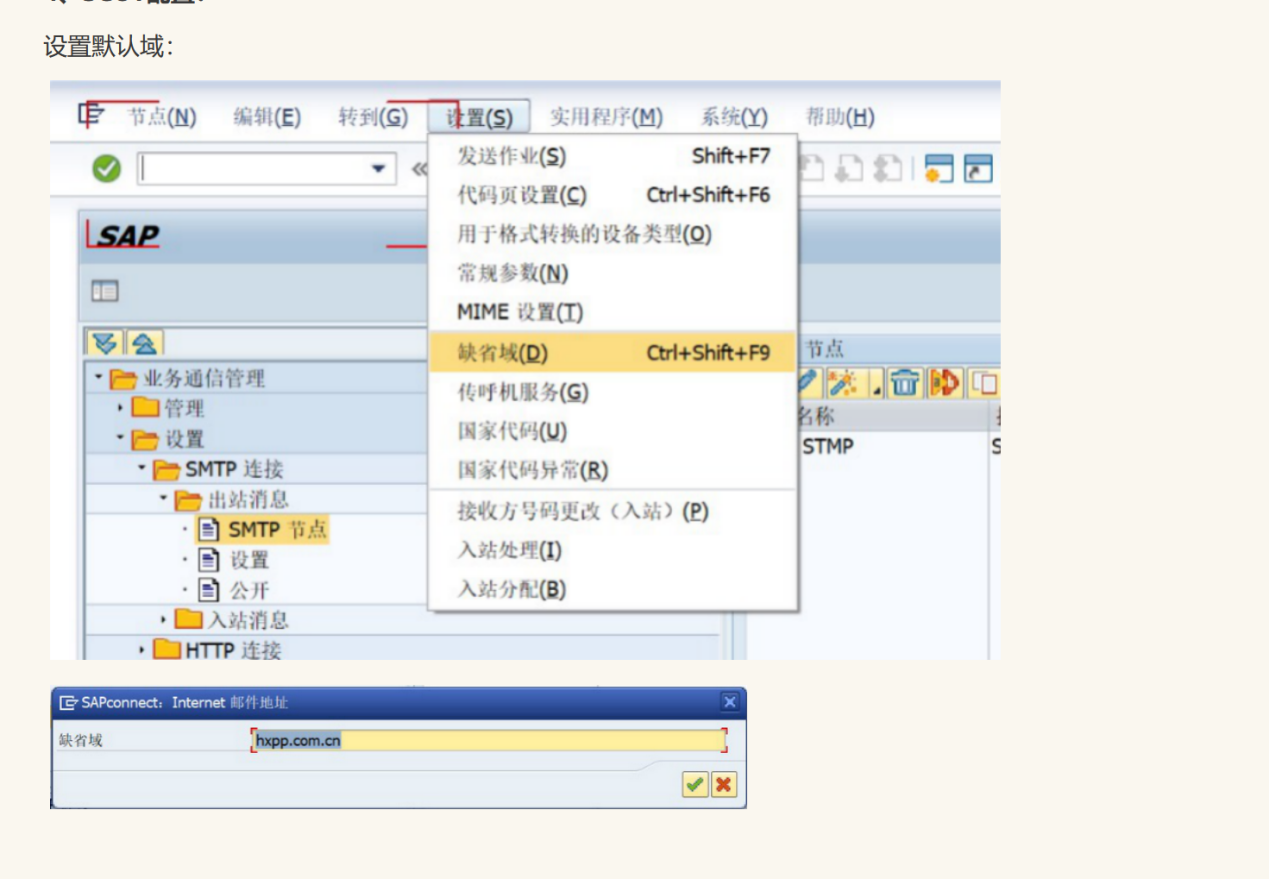Choose 入站分配(B) menu entry

(x=613, y=589)
